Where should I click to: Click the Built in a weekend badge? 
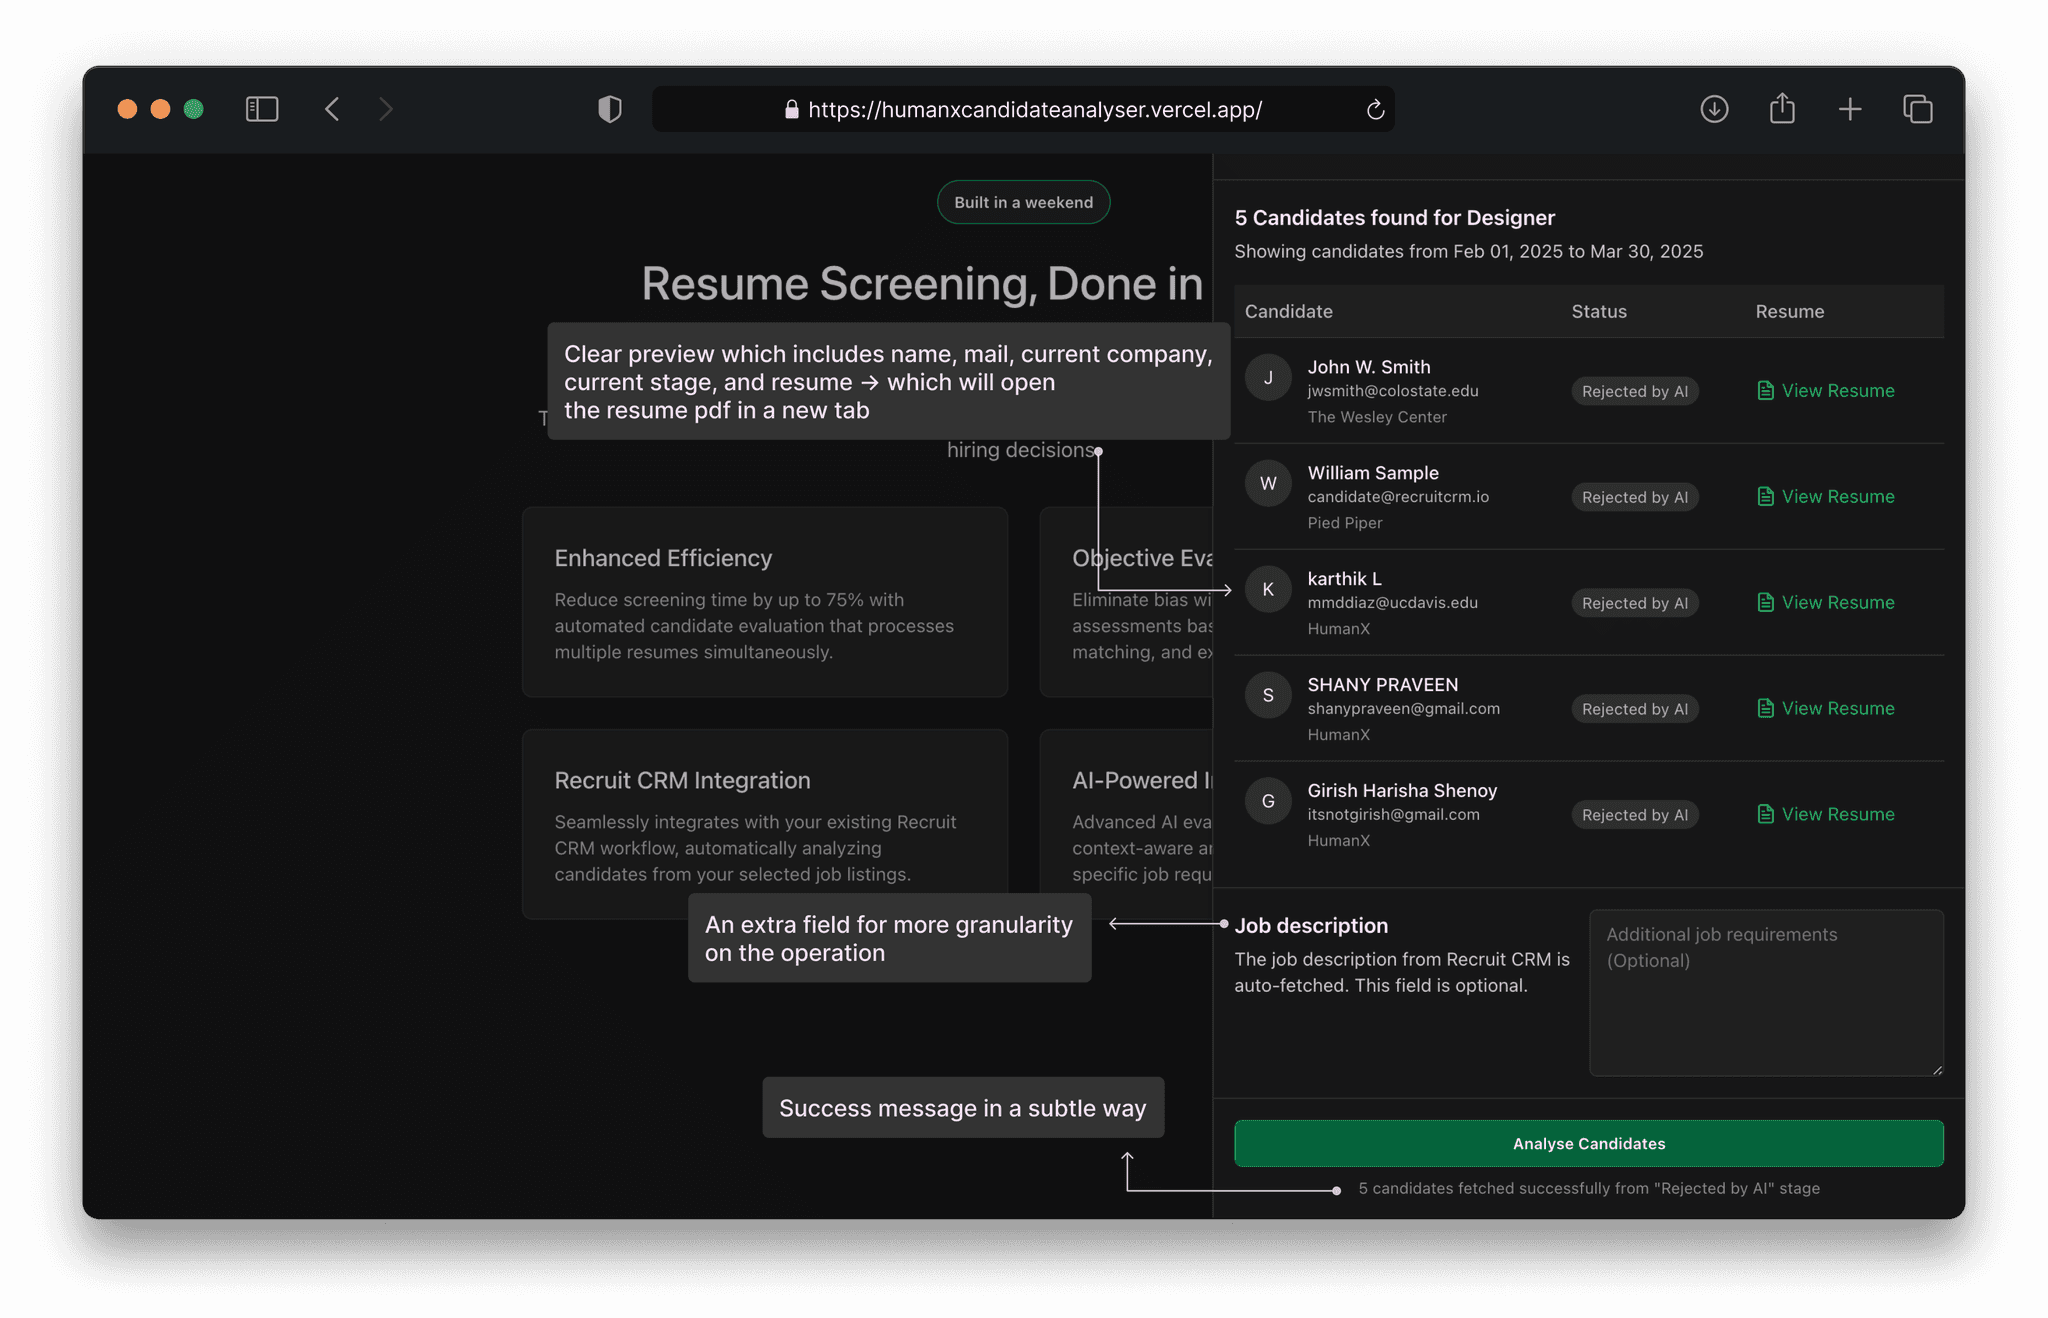(1023, 202)
